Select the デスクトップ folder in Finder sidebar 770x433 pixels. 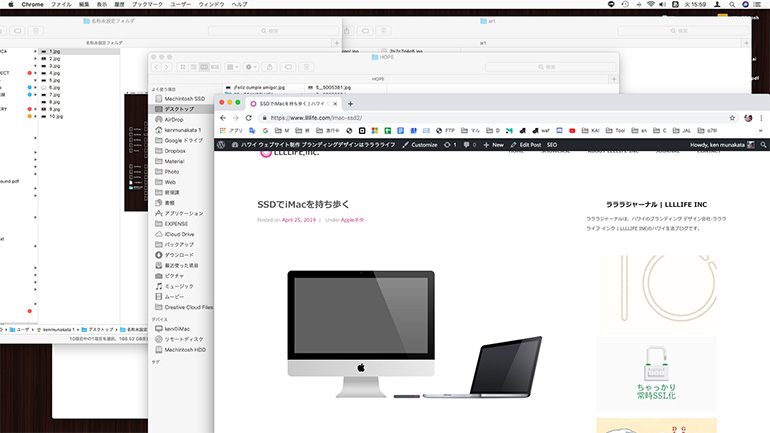[x=183, y=108]
